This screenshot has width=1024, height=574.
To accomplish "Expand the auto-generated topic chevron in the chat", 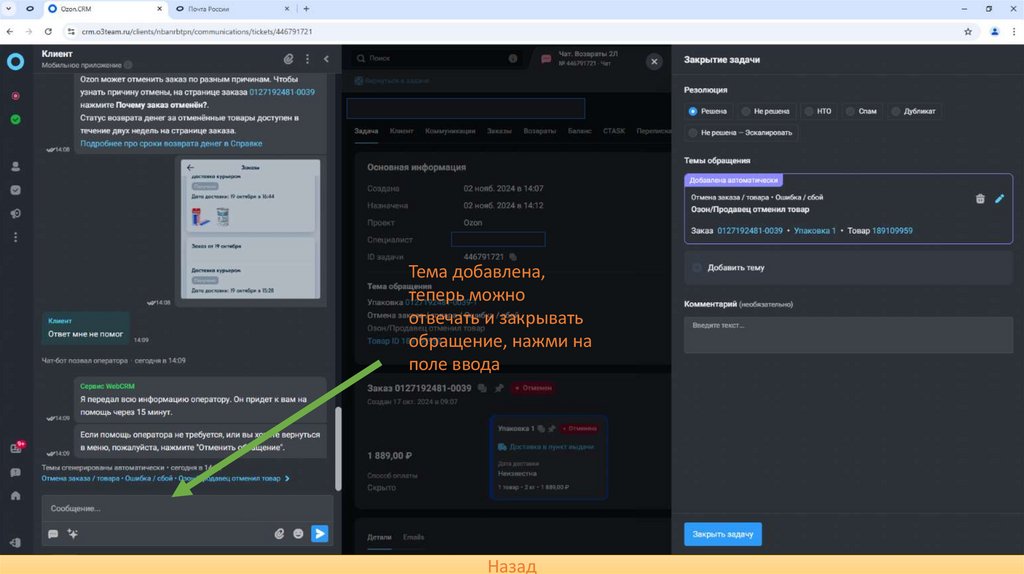I will point(287,479).
